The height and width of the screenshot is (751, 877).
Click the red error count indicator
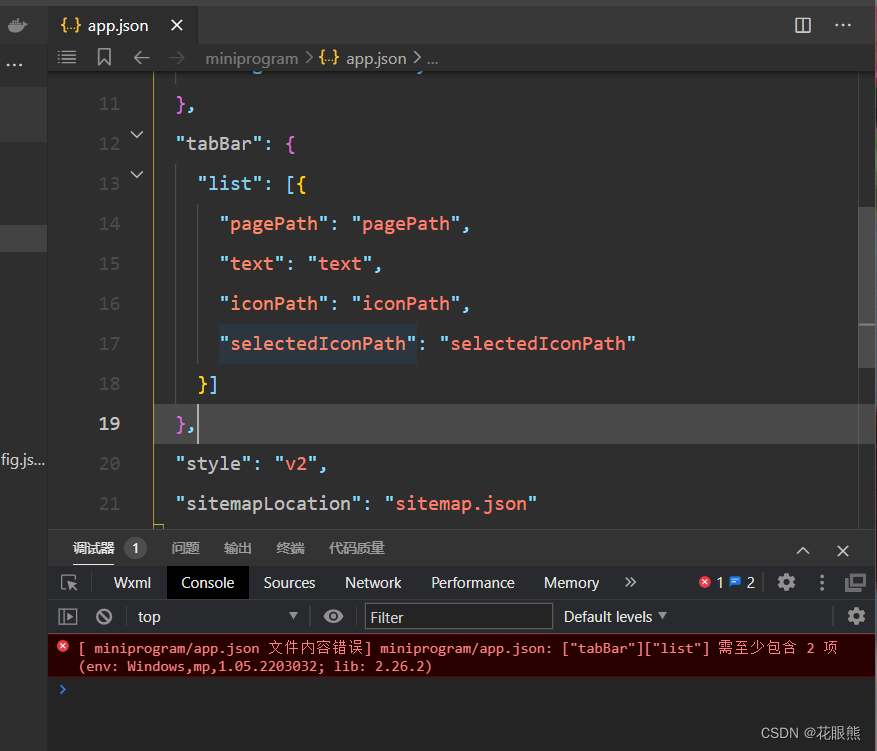pyautogui.click(x=711, y=583)
